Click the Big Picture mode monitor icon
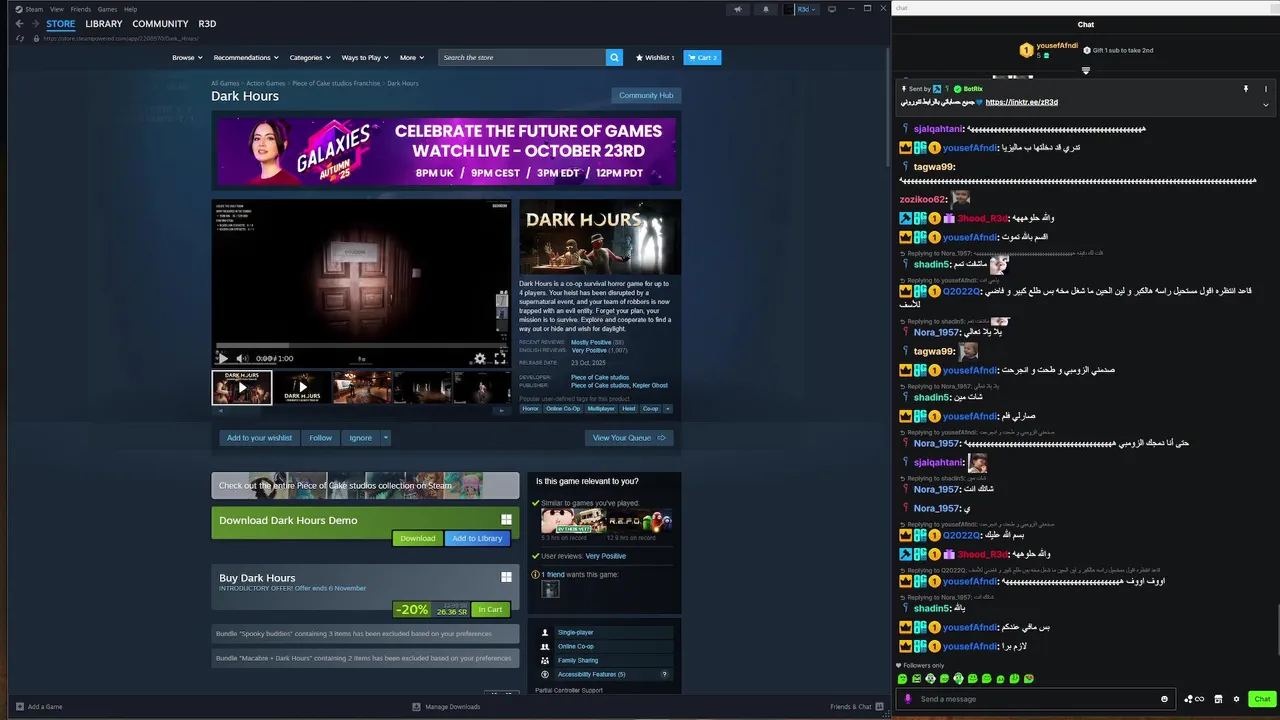The image size is (1280, 720). tap(831, 9)
